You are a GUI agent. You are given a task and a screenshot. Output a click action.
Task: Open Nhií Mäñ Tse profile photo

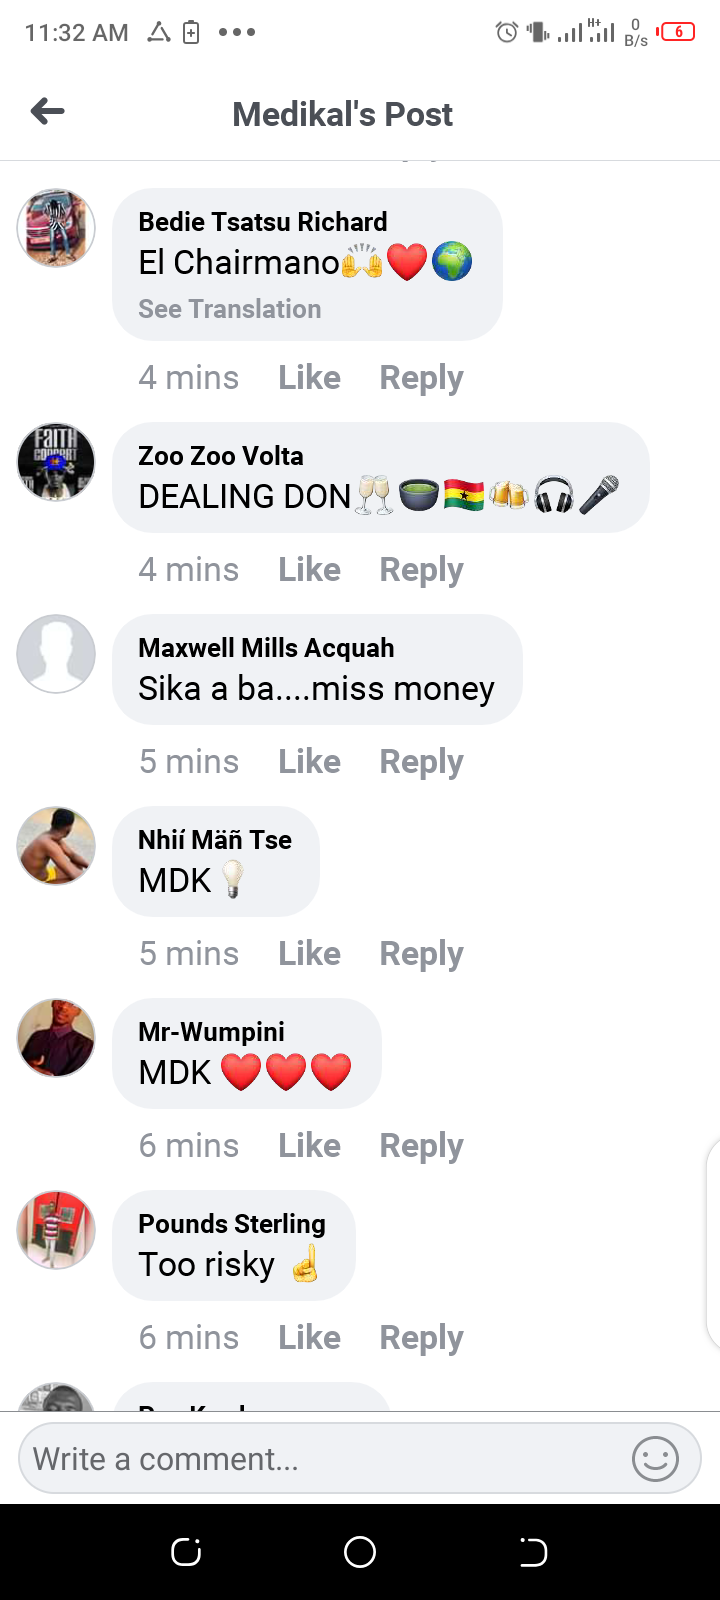[56, 846]
